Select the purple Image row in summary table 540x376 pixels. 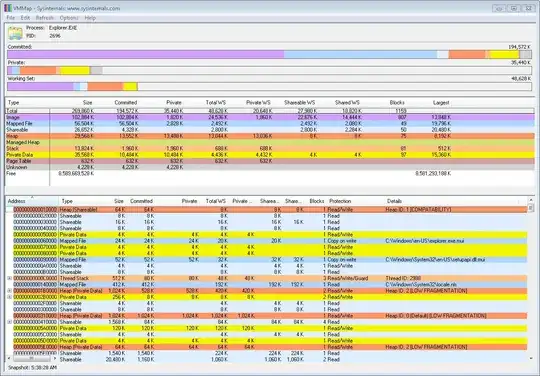pyautogui.click(x=270, y=117)
